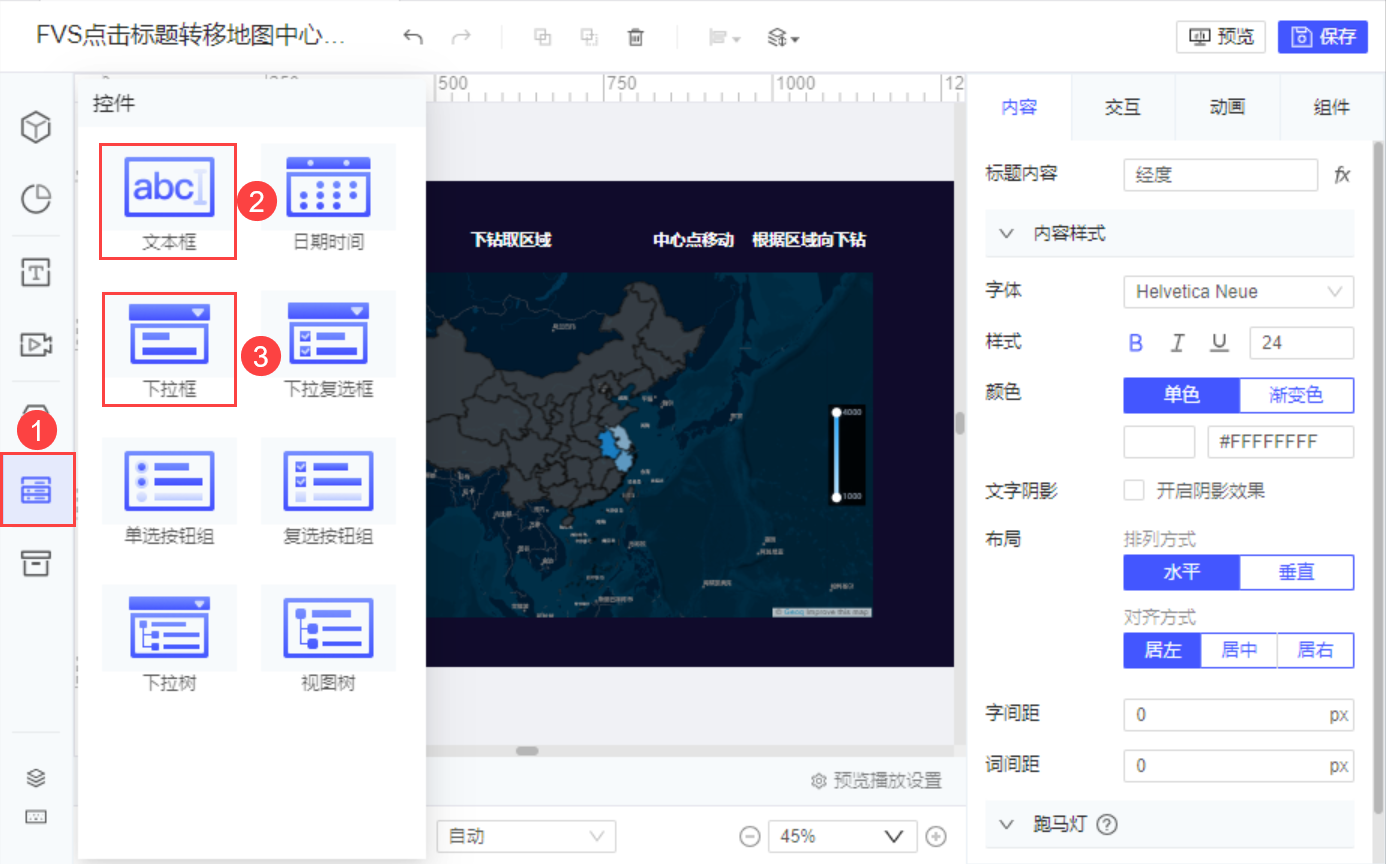Click the 预览 preview button
Screen dimensions: 1386x864
click(x=1221, y=37)
